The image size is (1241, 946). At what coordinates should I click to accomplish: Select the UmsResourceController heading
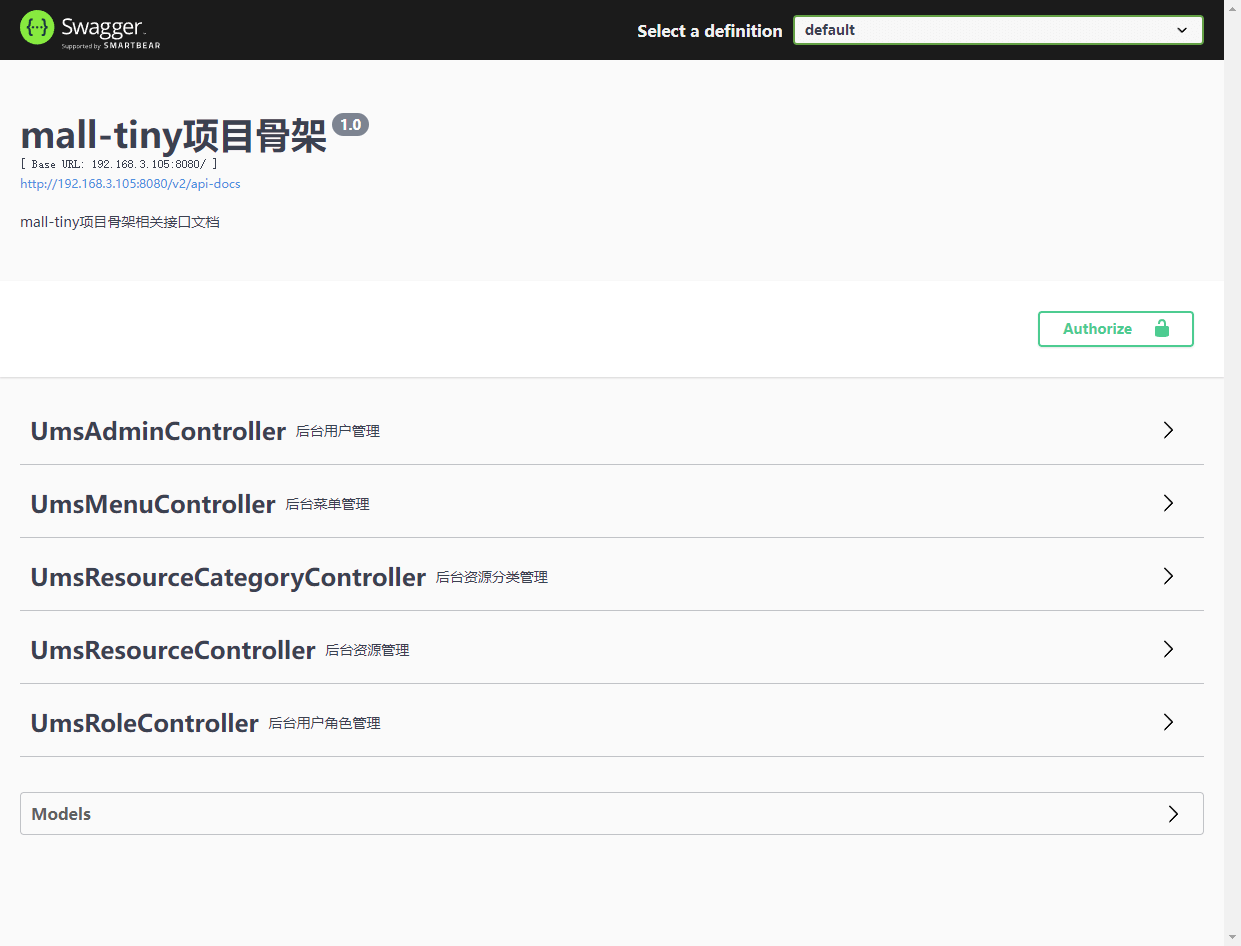pyautogui.click(x=173, y=650)
